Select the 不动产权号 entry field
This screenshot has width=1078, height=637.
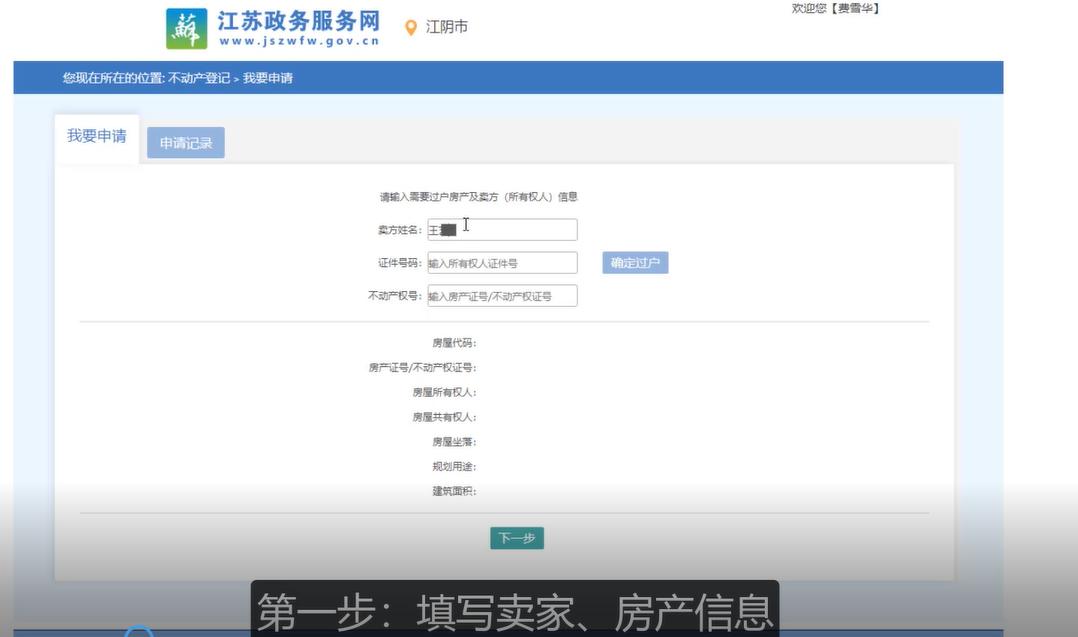501,295
